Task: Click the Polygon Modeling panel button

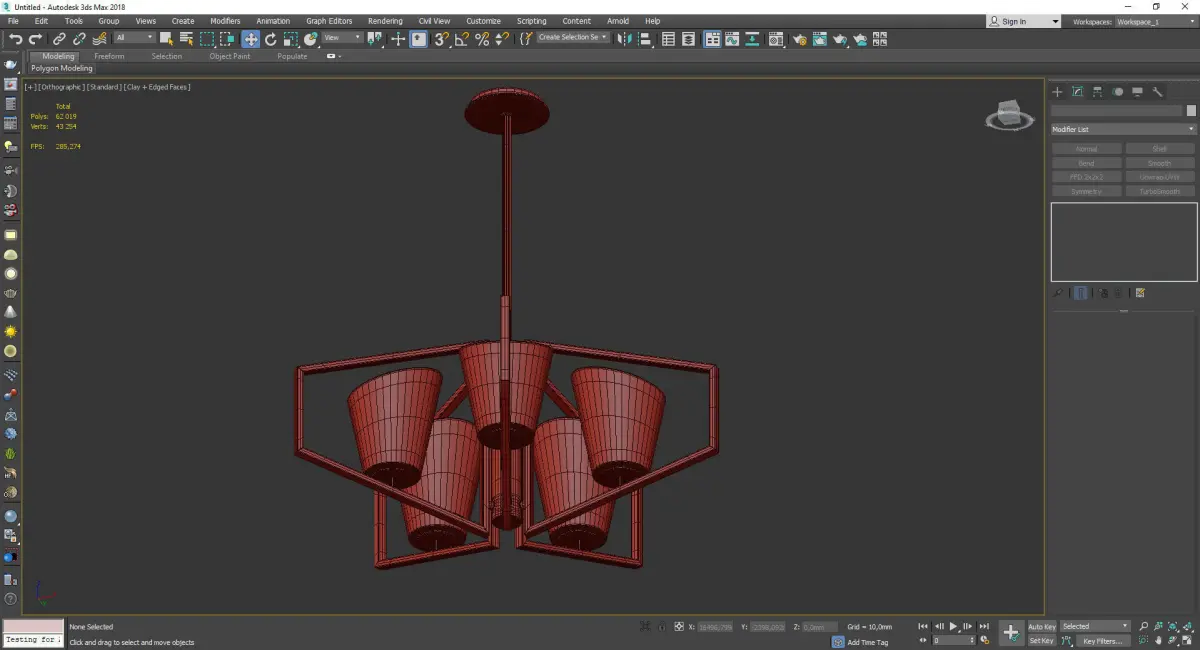Action: (x=61, y=69)
